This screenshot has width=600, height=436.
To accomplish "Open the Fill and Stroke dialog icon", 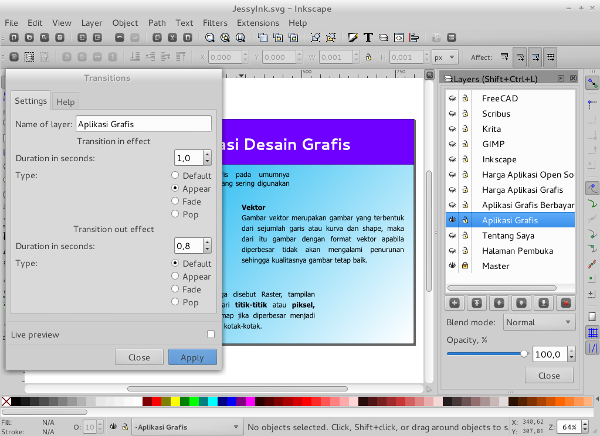I will (x=353, y=38).
